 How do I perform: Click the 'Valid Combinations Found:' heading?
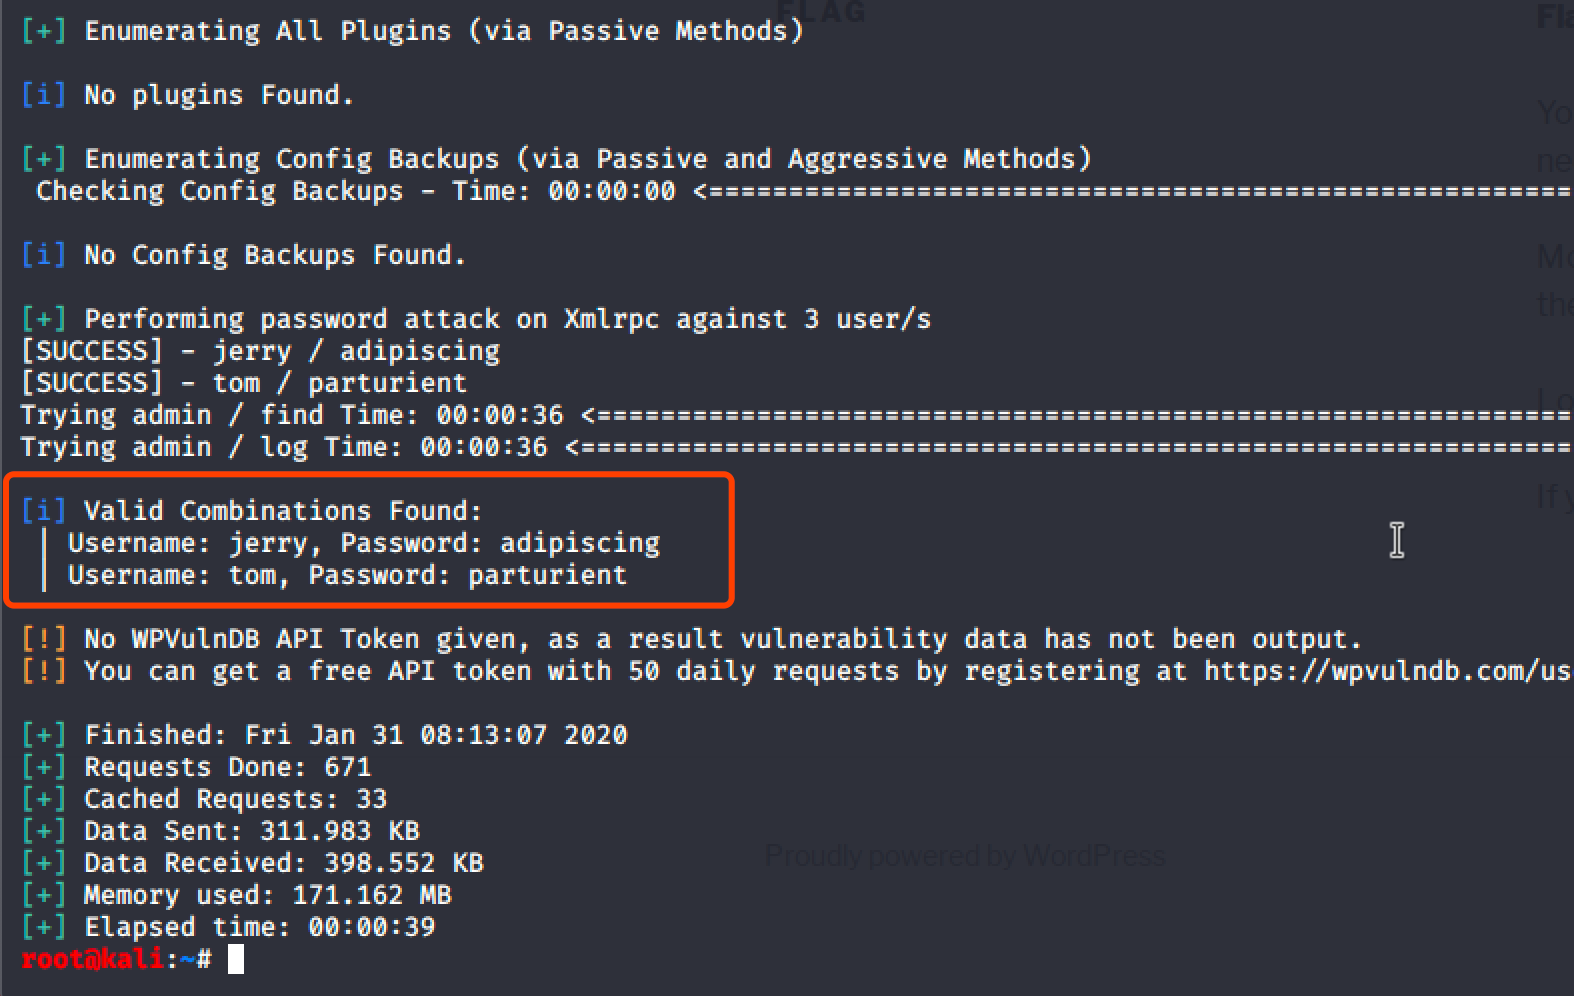coord(283,511)
